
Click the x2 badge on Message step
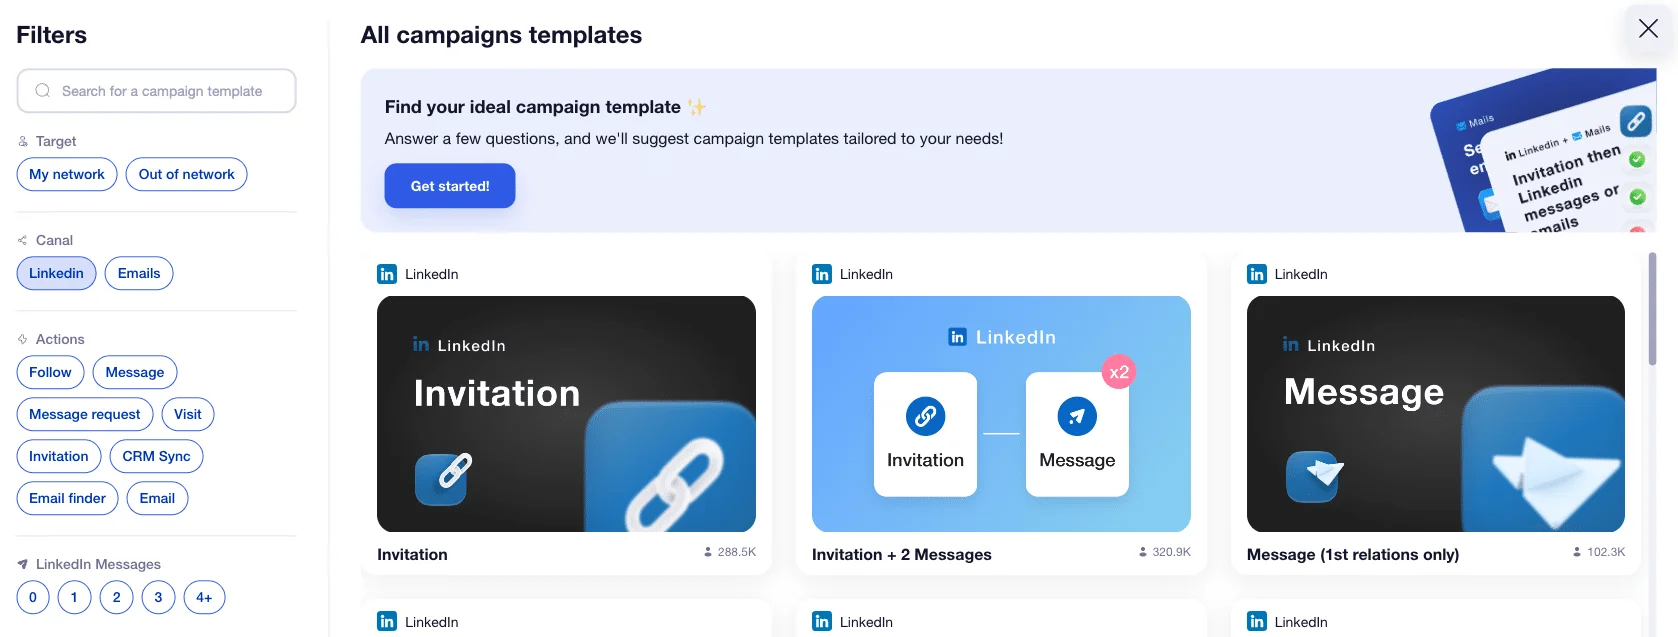pos(1119,372)
